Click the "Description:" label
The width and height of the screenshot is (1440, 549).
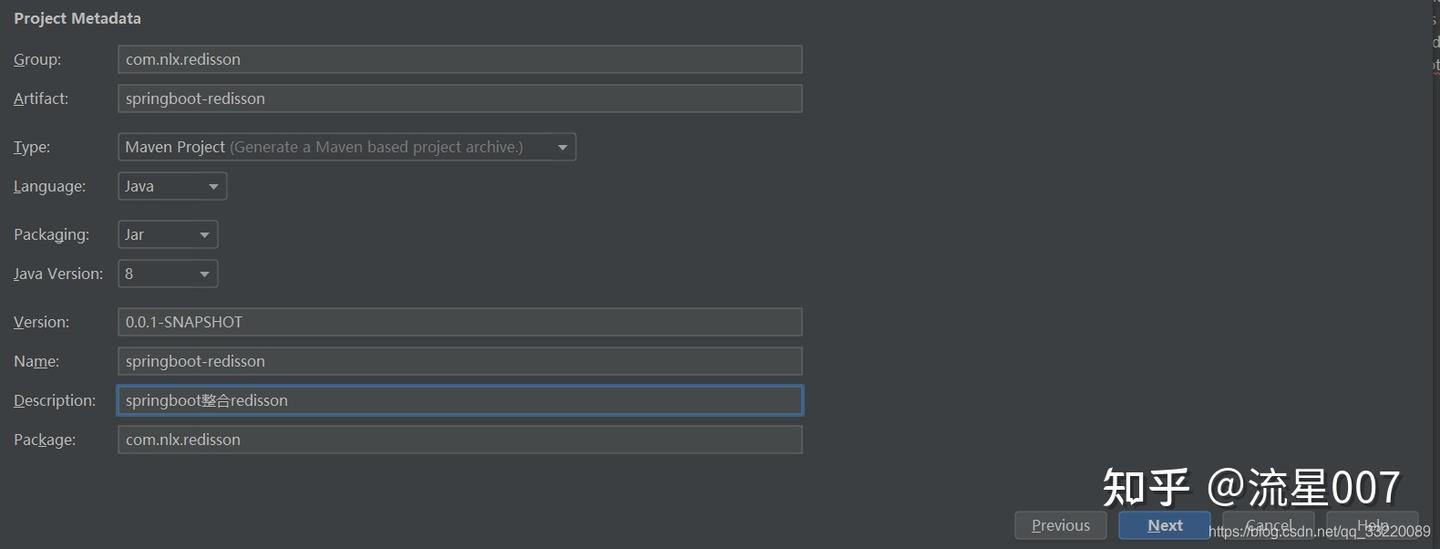[55, 401]
